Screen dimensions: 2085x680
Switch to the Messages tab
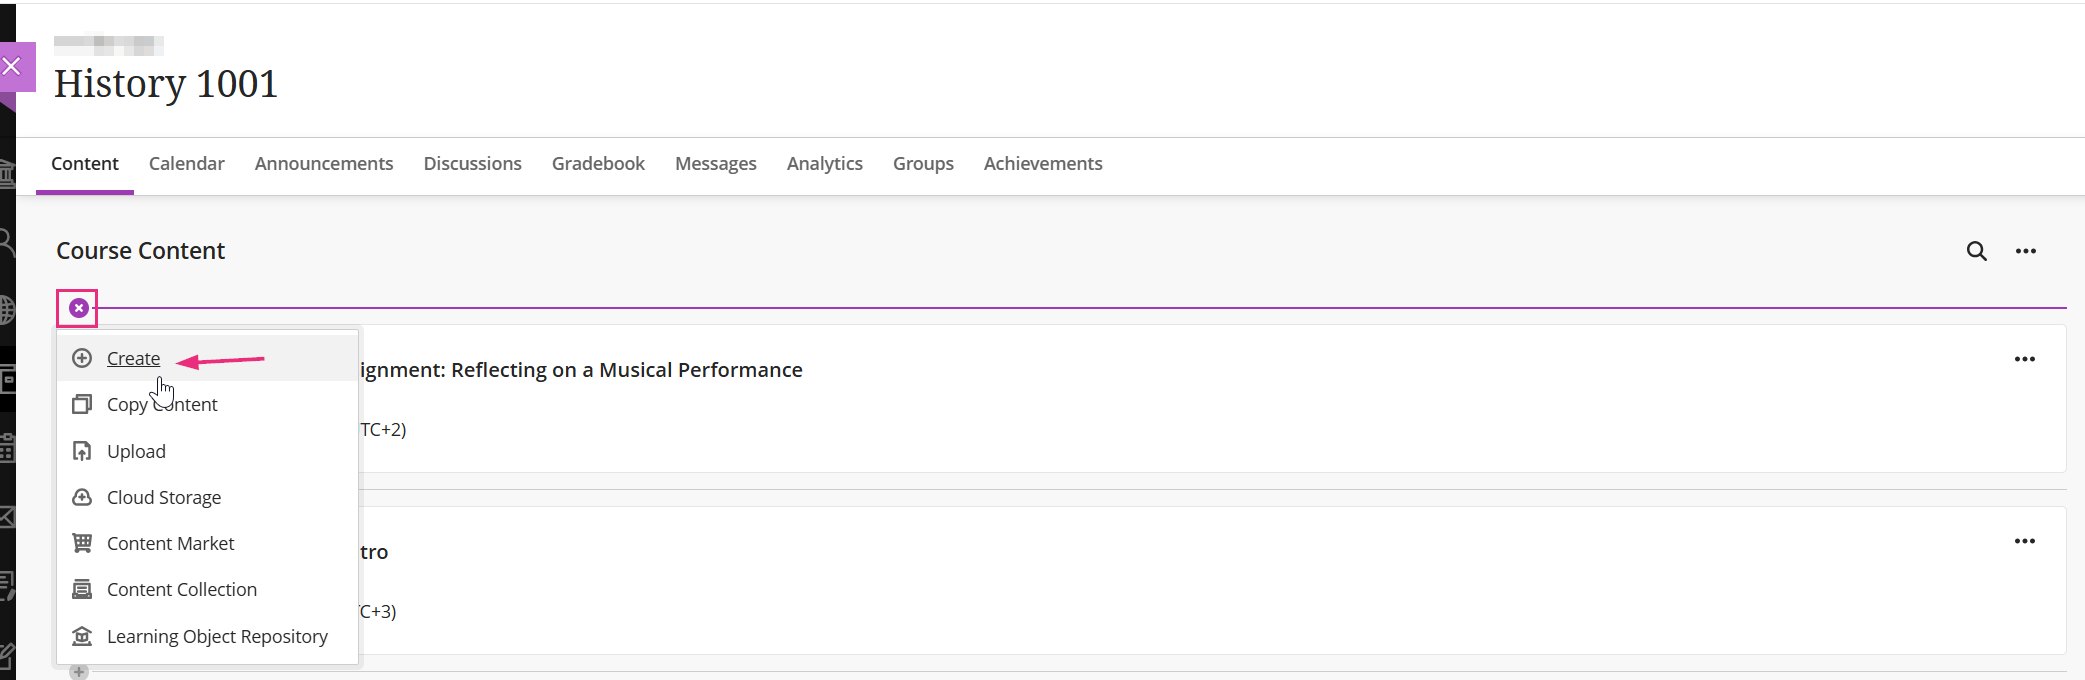tap(716, 164)
